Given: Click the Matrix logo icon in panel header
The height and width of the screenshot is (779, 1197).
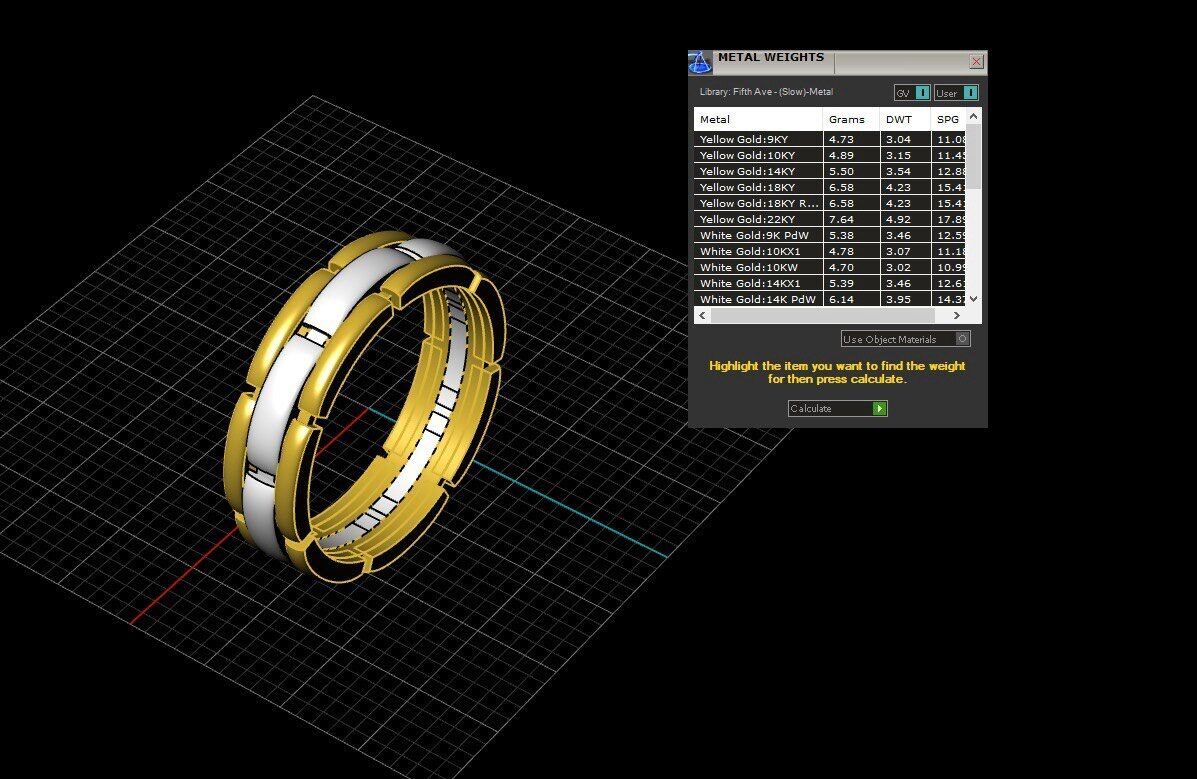Looking at the screenshot, I should point(700,62).
